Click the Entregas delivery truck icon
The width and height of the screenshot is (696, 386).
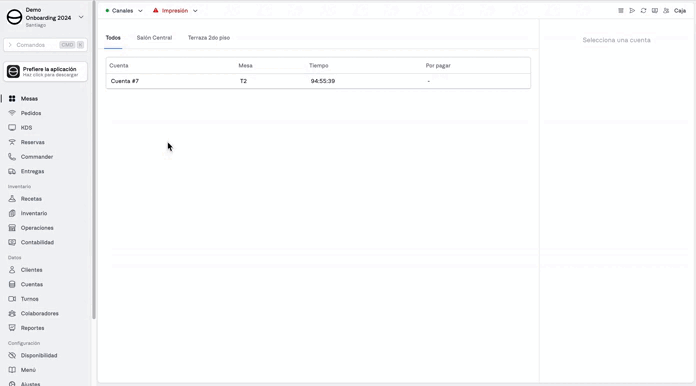pos(12,171)
